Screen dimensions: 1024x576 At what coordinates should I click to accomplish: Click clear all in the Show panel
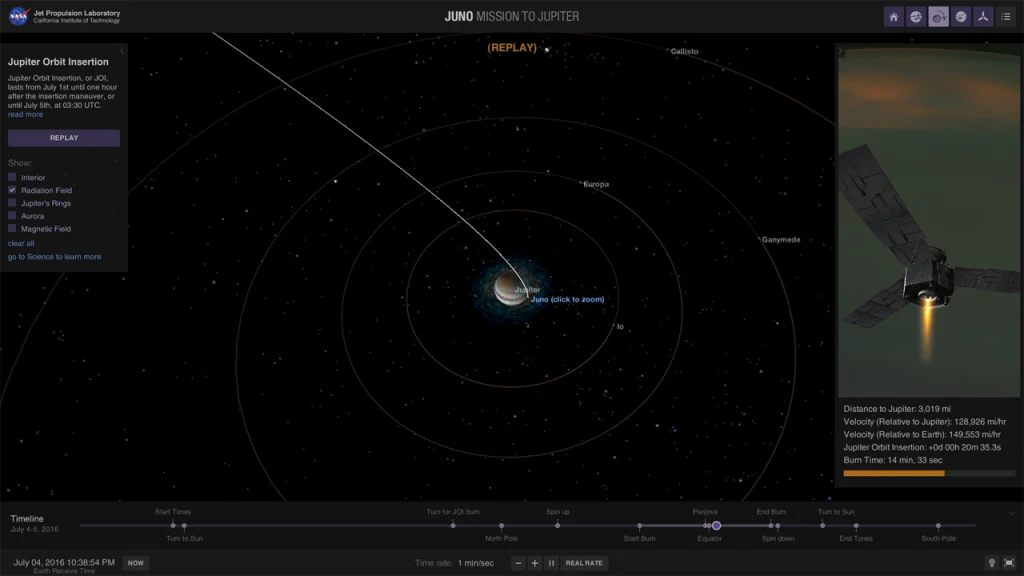point(21,241)
